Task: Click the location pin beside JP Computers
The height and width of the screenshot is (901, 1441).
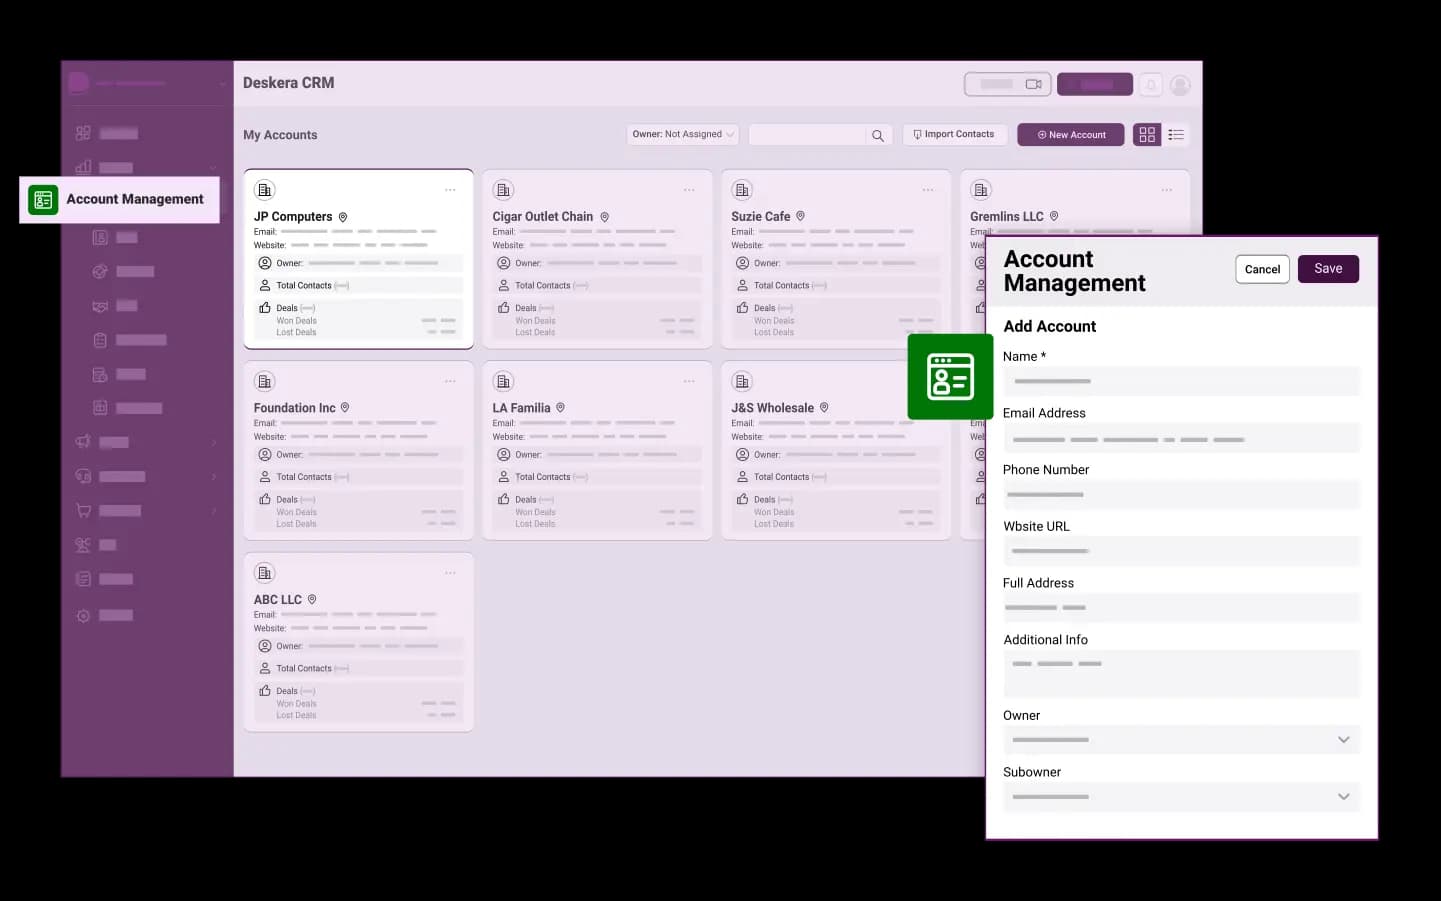Action: 343,217
